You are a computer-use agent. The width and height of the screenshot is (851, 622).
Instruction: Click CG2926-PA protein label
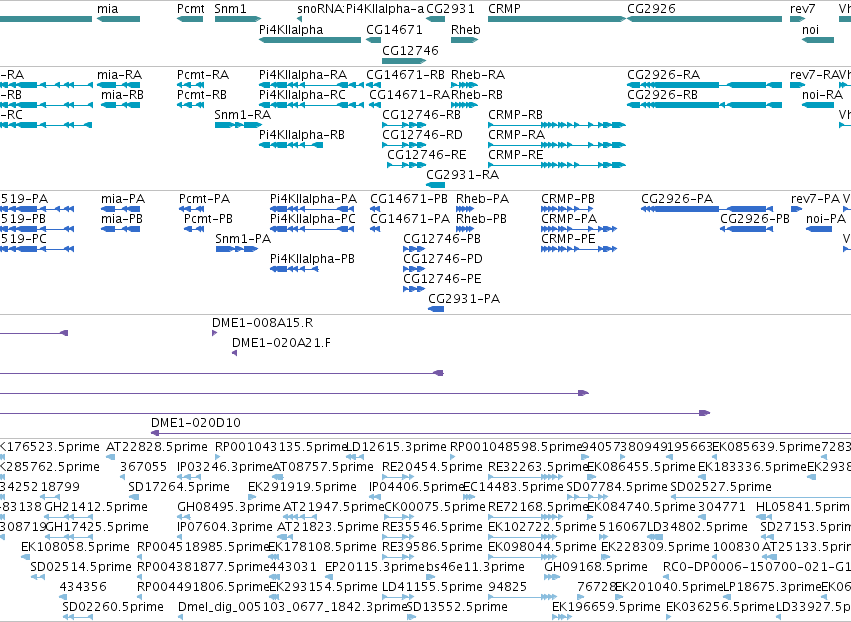click(x=677, y=199)
